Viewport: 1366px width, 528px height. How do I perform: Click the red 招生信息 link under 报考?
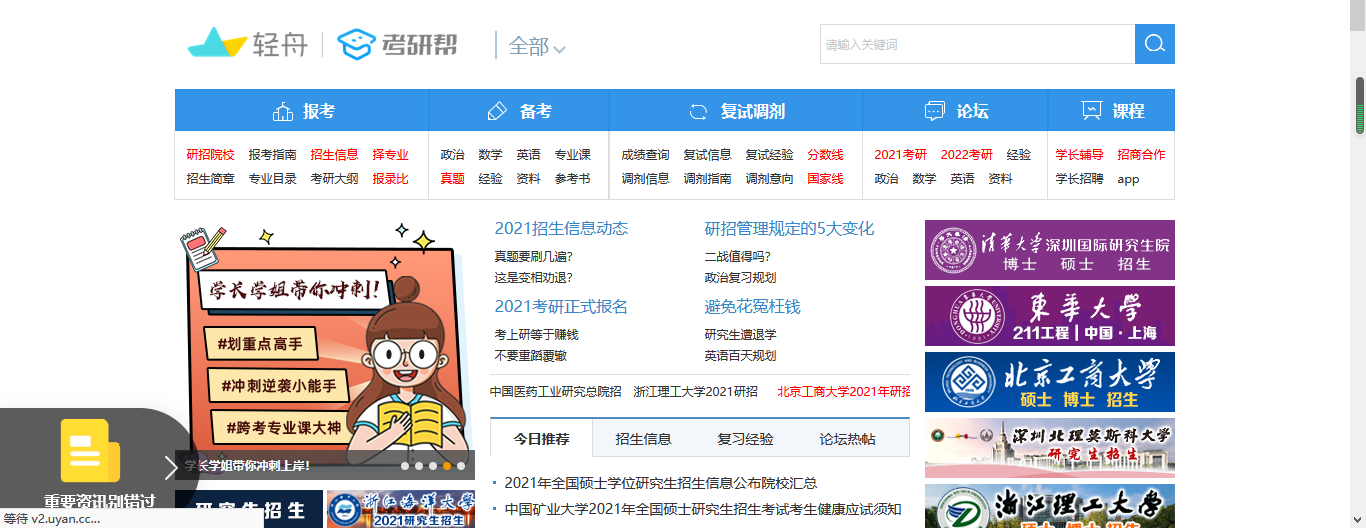click(334, 155)
